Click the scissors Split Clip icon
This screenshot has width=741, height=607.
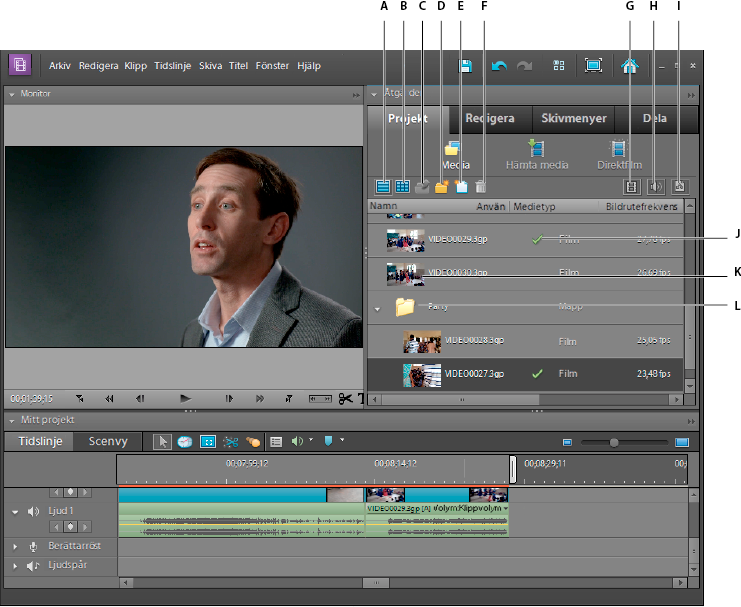(345, 399)
